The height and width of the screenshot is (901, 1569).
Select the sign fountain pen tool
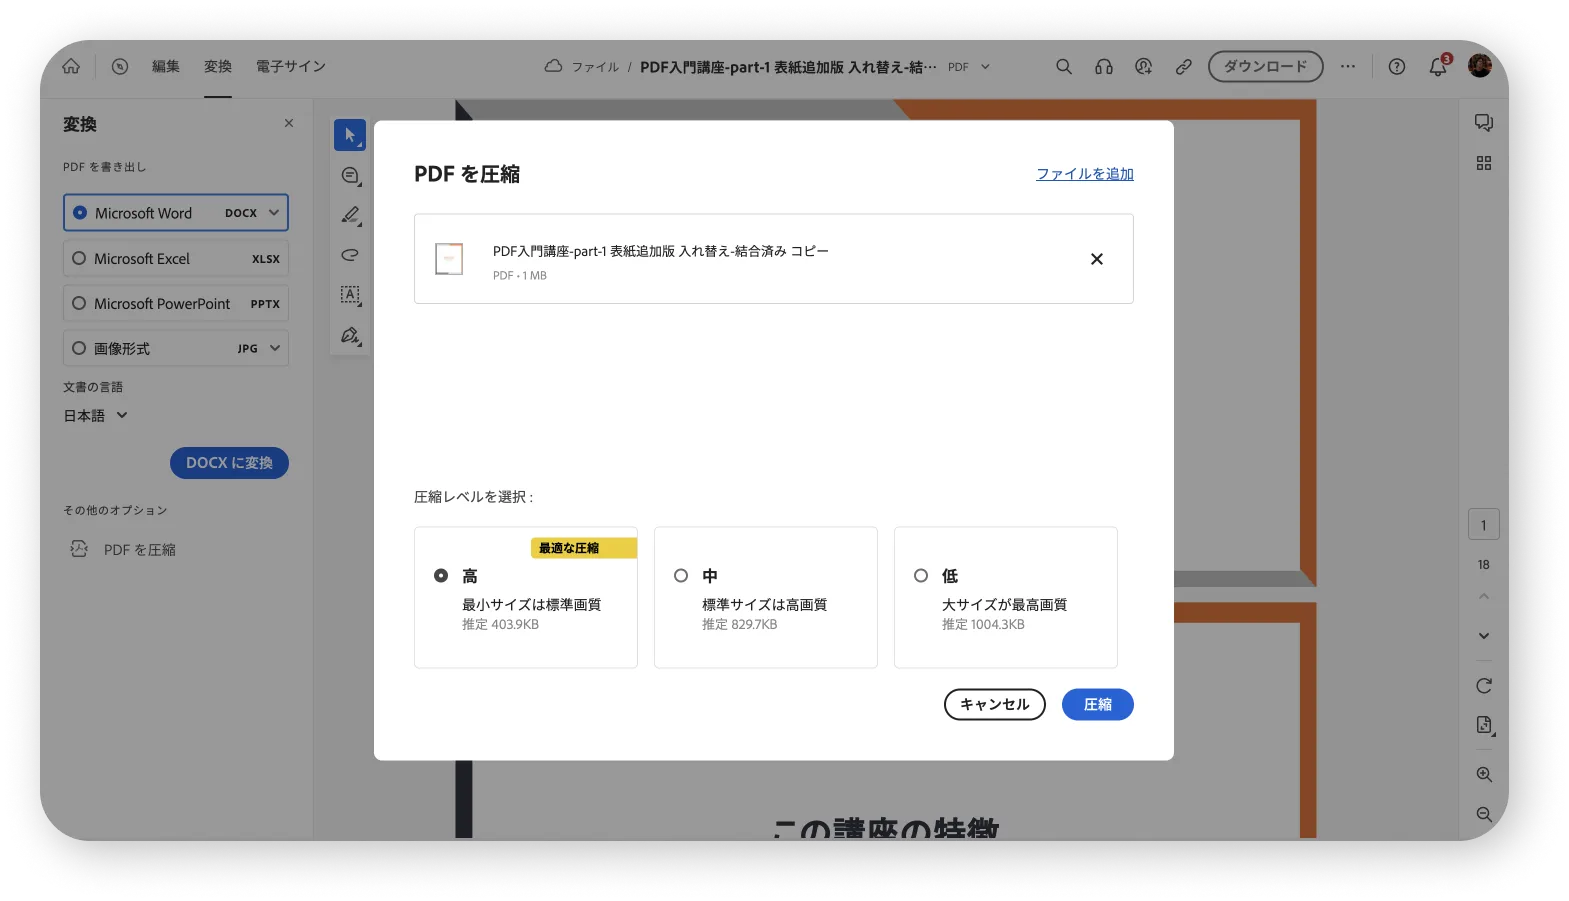(x=350, y=335)
